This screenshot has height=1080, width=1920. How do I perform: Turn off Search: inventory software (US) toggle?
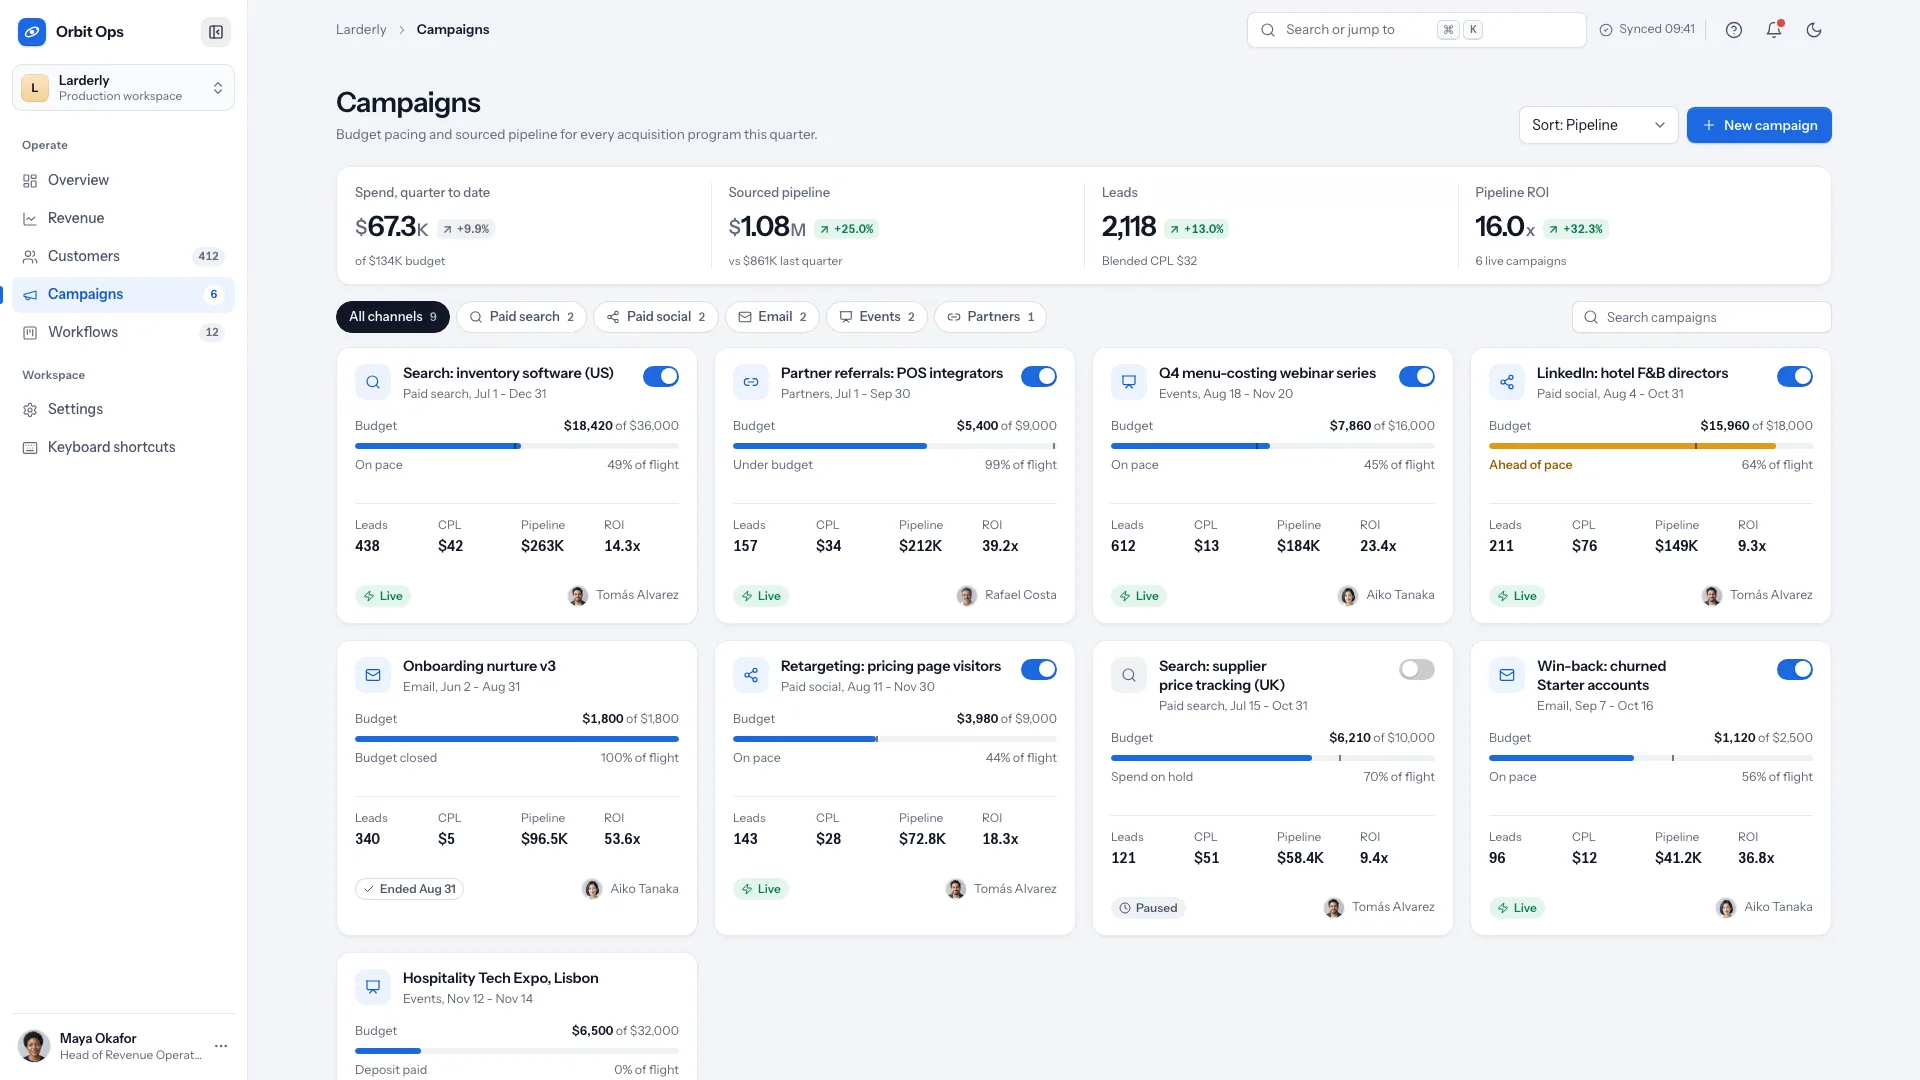point(661,376)
